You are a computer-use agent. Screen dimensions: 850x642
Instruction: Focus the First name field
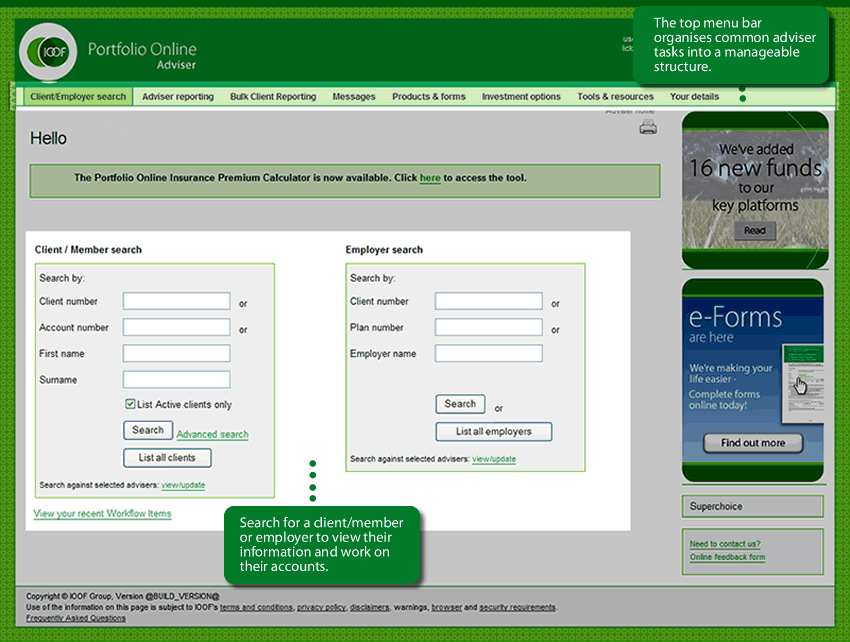tap(177, 353)
